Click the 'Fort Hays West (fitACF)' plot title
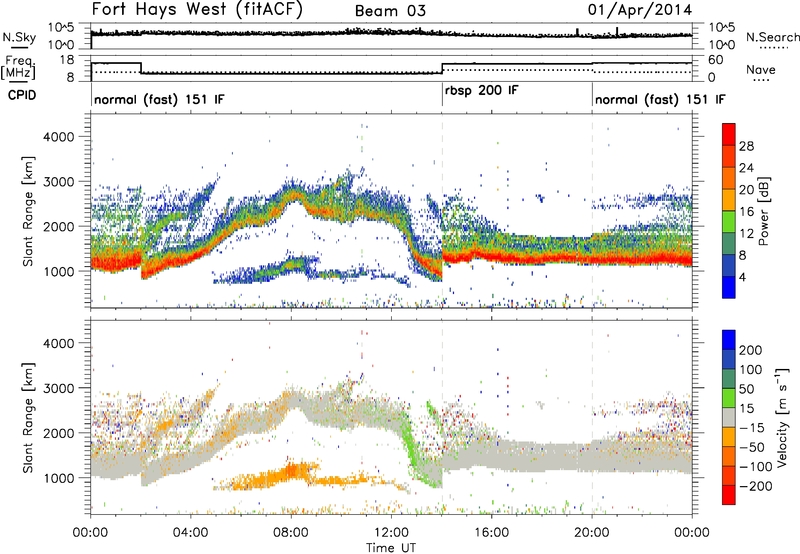The width and height of the screenshot is (800, 554). point(196,10)
